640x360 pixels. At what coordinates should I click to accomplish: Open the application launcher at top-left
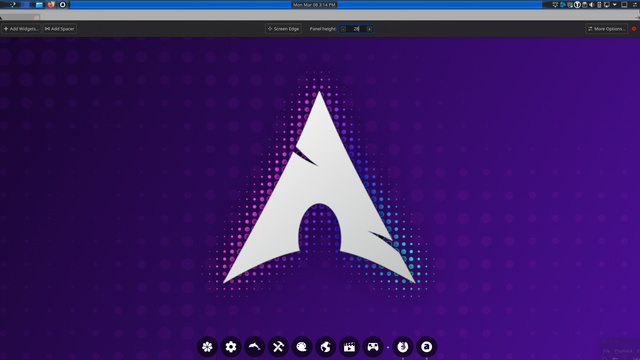point(13,4)
